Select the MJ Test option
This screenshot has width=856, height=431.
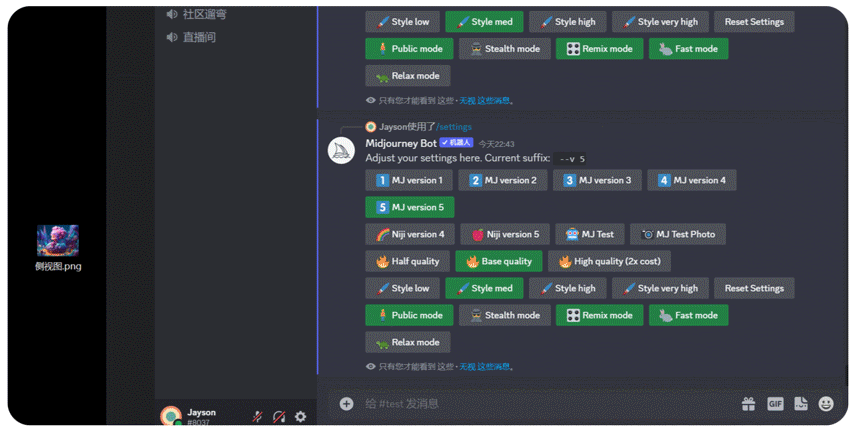[590, 234]
